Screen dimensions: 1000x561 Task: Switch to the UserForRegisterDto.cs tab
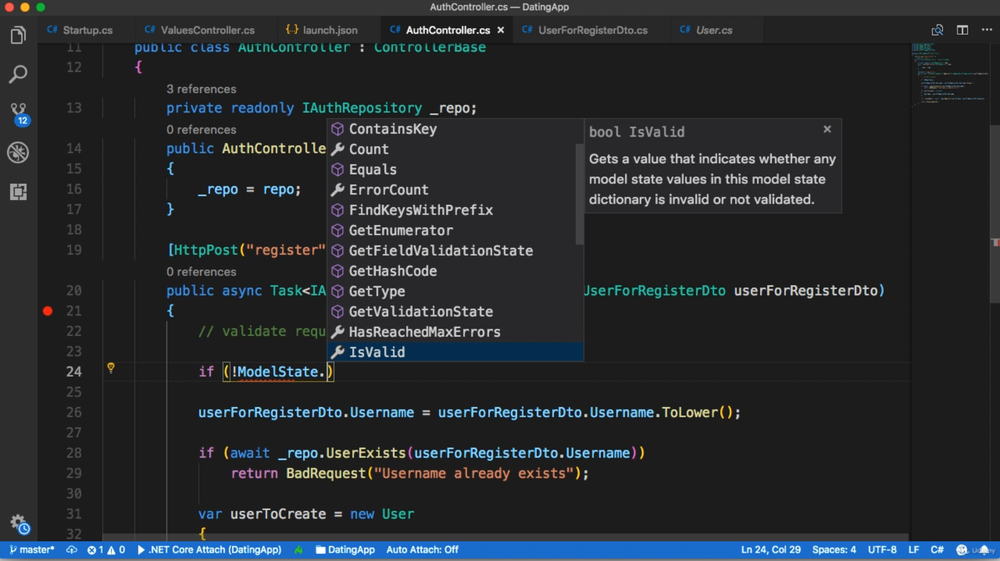point(591,30)
